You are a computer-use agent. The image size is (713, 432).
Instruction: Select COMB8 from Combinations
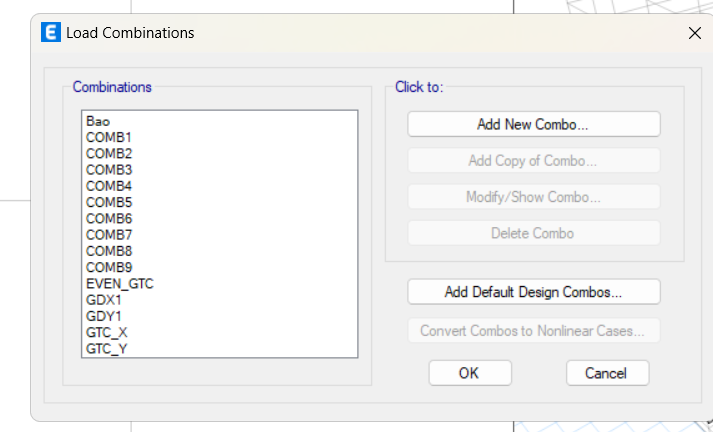click(x=109, y=251)
